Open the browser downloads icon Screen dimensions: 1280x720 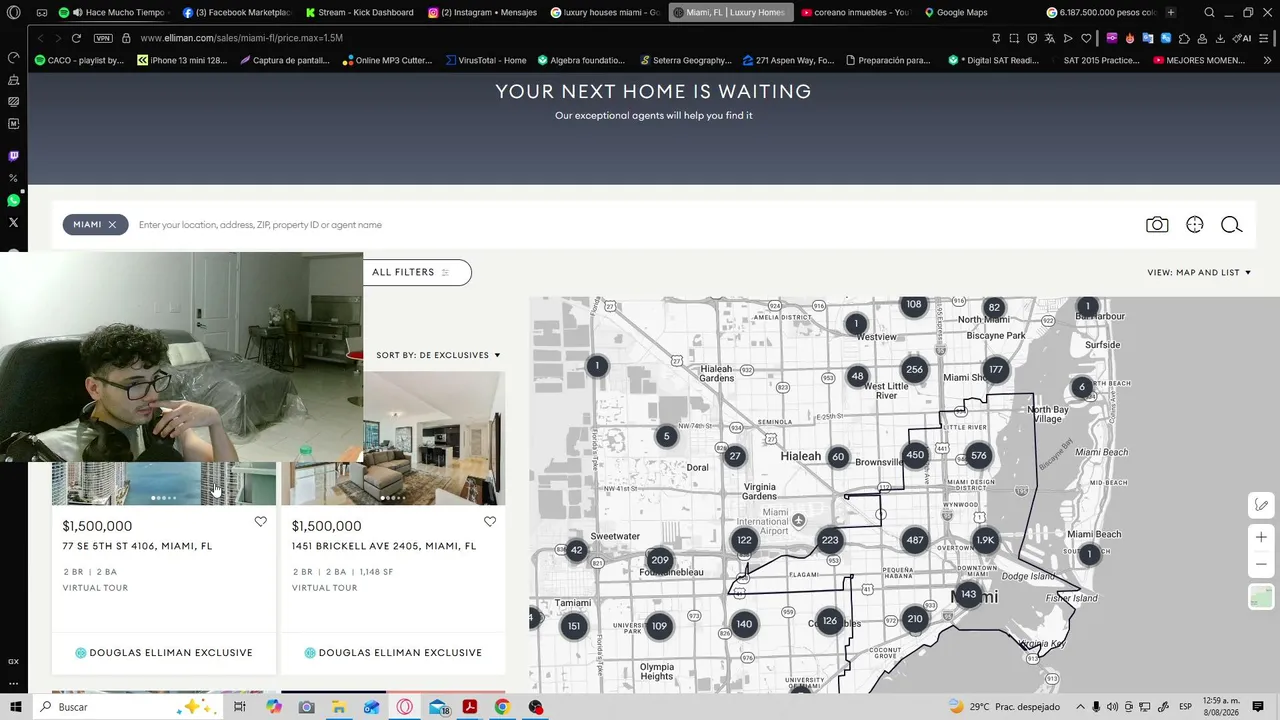pyautogui.click(x=1219, y=38)
